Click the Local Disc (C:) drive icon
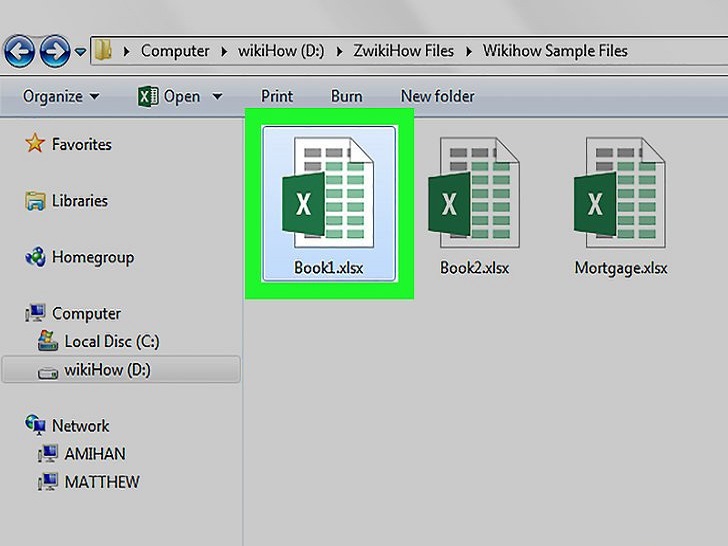Viewport: 728px width, 546px height. click(x=48, y=341)
